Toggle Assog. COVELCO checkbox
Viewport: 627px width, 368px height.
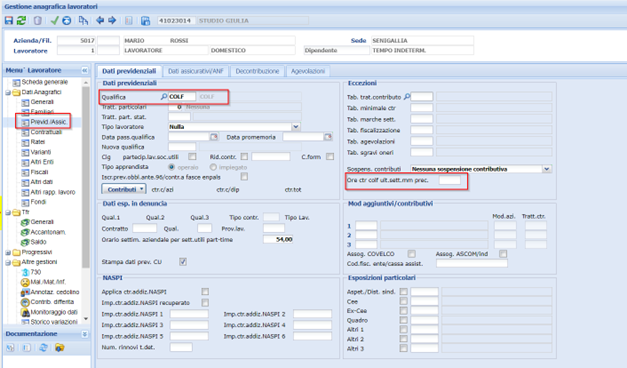point(411,254)
